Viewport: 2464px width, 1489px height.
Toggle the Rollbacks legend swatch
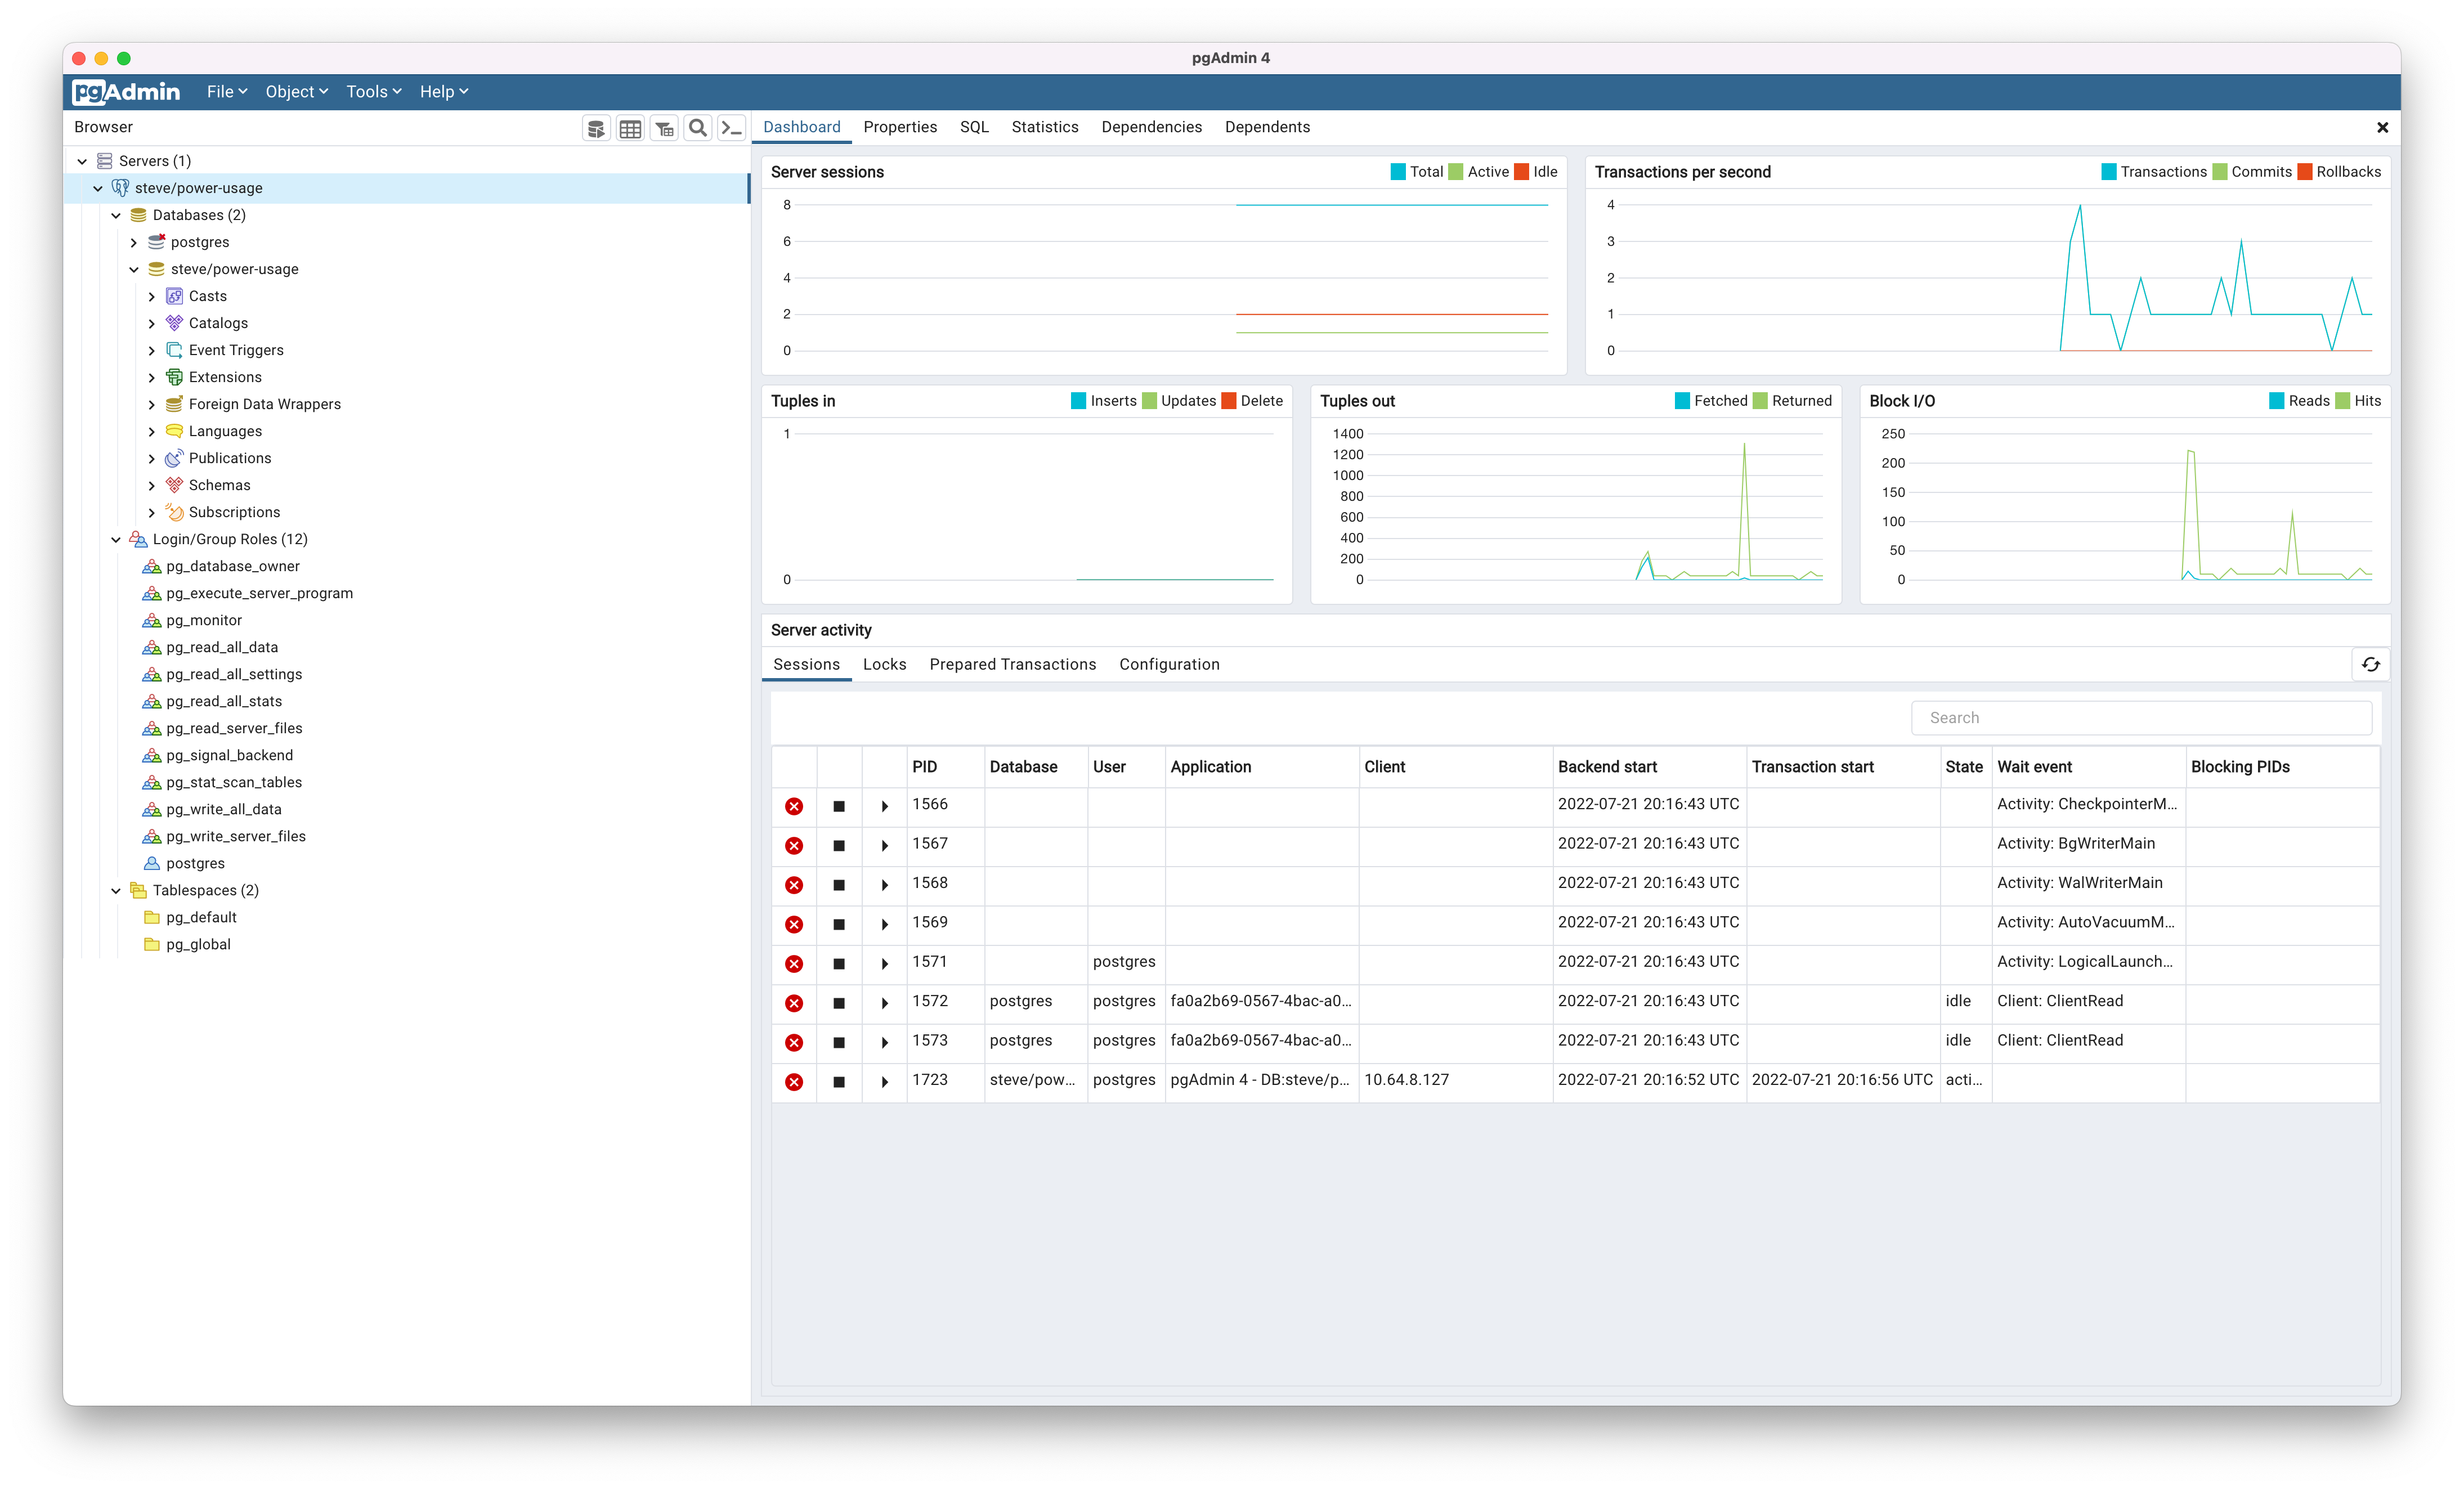tap(2304, 172)
